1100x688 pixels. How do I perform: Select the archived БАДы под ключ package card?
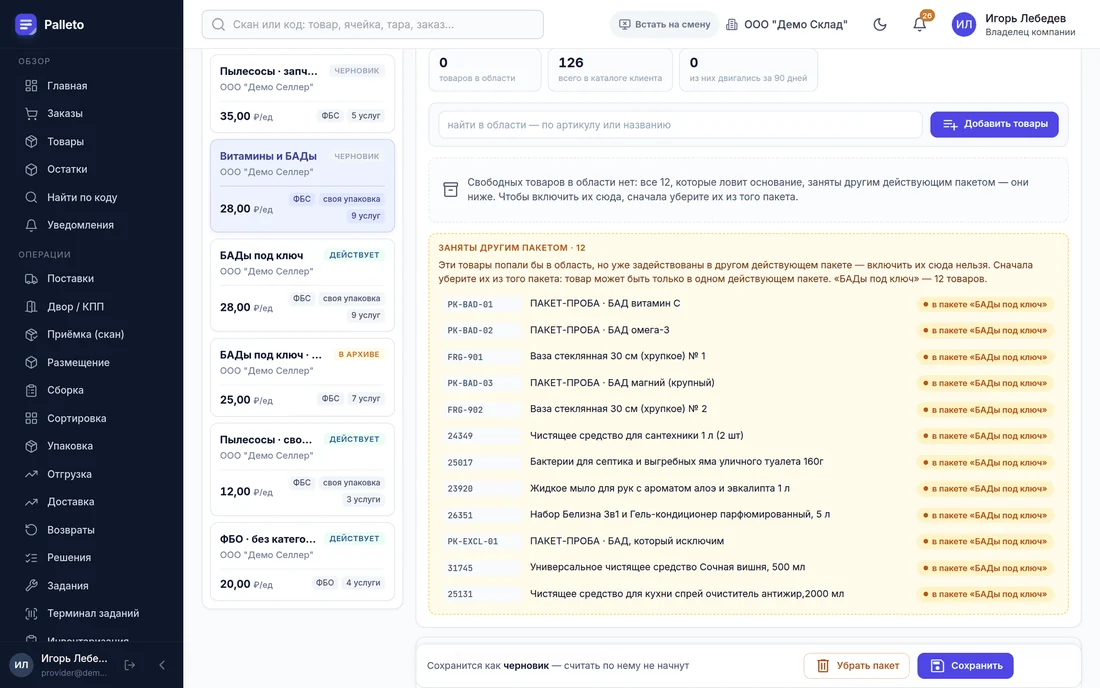tap(302, 377)
